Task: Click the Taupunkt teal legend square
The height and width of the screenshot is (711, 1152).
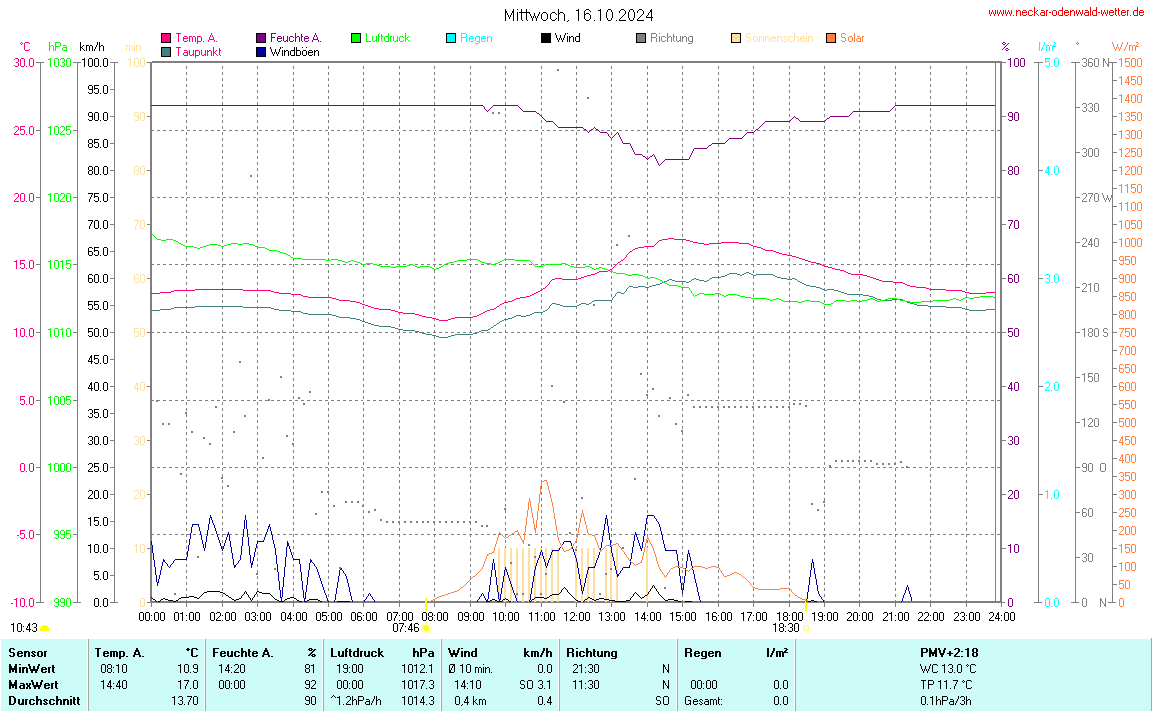Action: (166, 52)
